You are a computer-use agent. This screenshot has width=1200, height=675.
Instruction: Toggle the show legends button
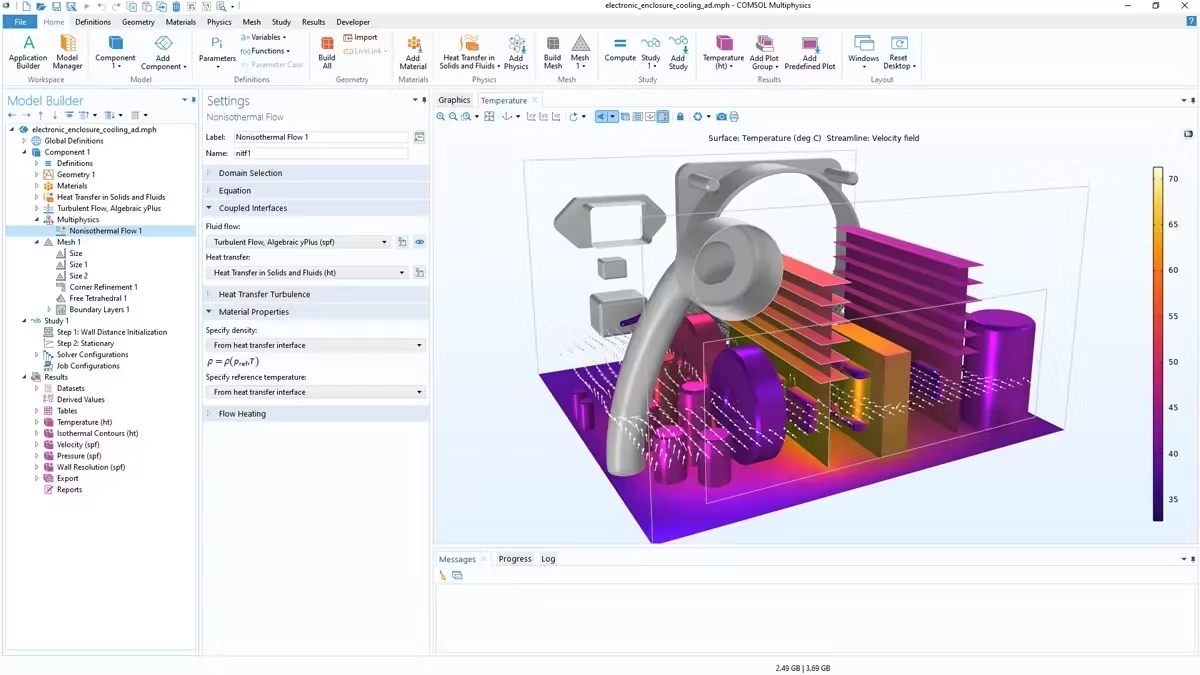pyautogui.click(x=663, y=117)
